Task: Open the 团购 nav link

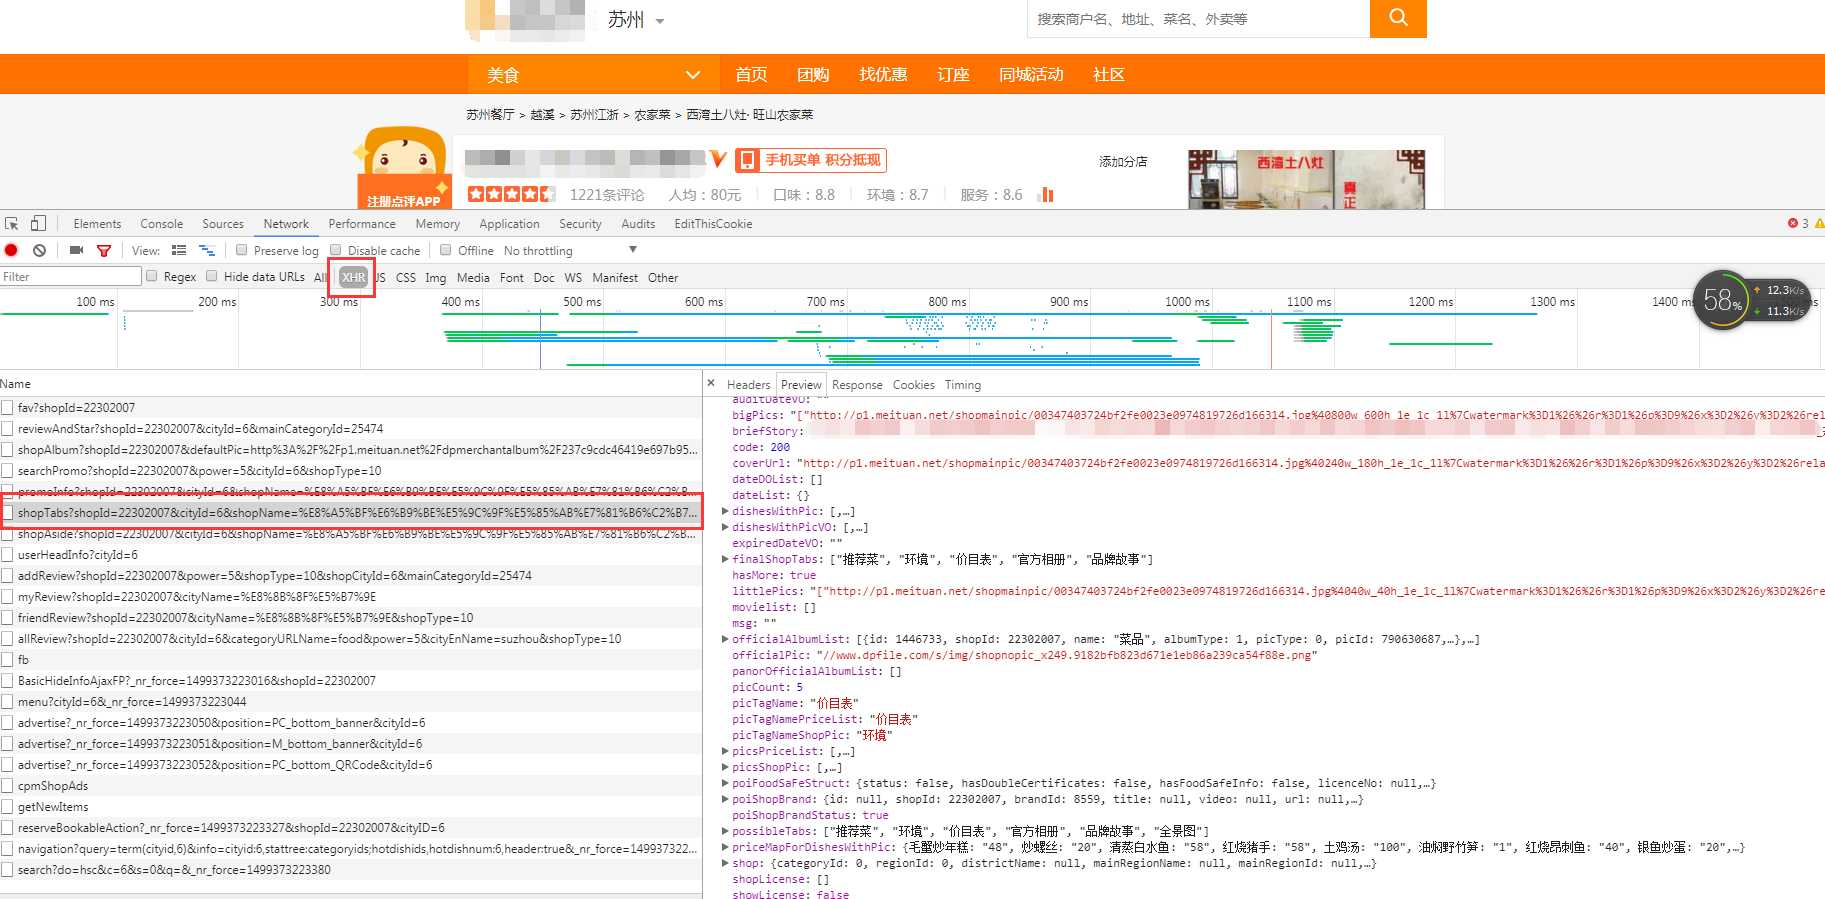Action: pos(813,75)
